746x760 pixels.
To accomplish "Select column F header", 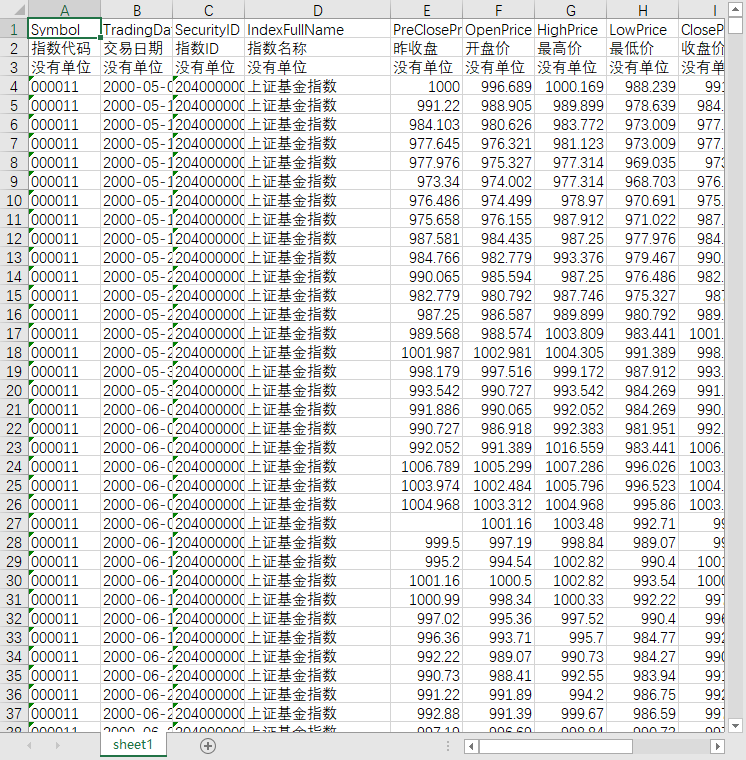I will [498, 10].
